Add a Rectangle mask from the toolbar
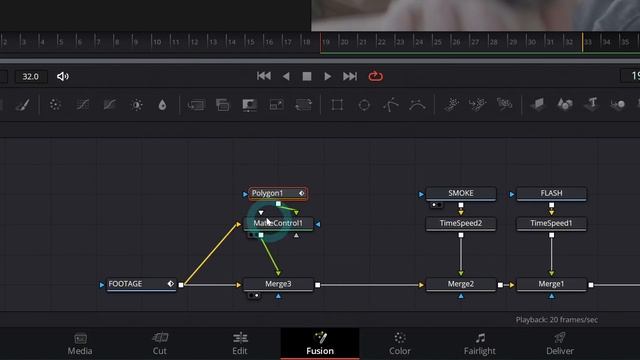This screenshot has height=360, width=640. 337,105
